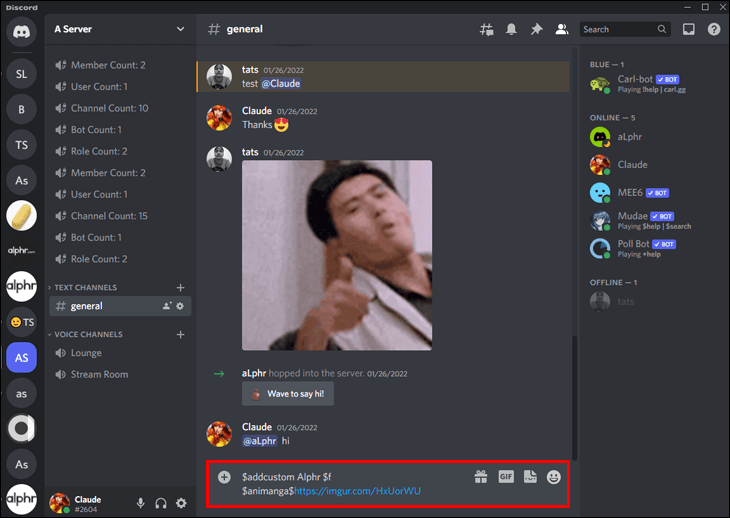Open the yellow pill server icon
The width and height of the screenshot is (730, 518).
[x=21, y=215]
